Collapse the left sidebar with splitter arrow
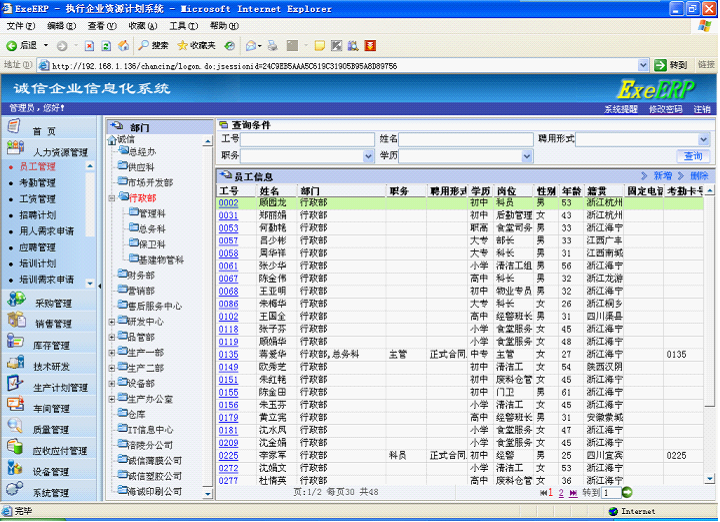Screen dimensions: 720x522 click(x=100, y=286)
